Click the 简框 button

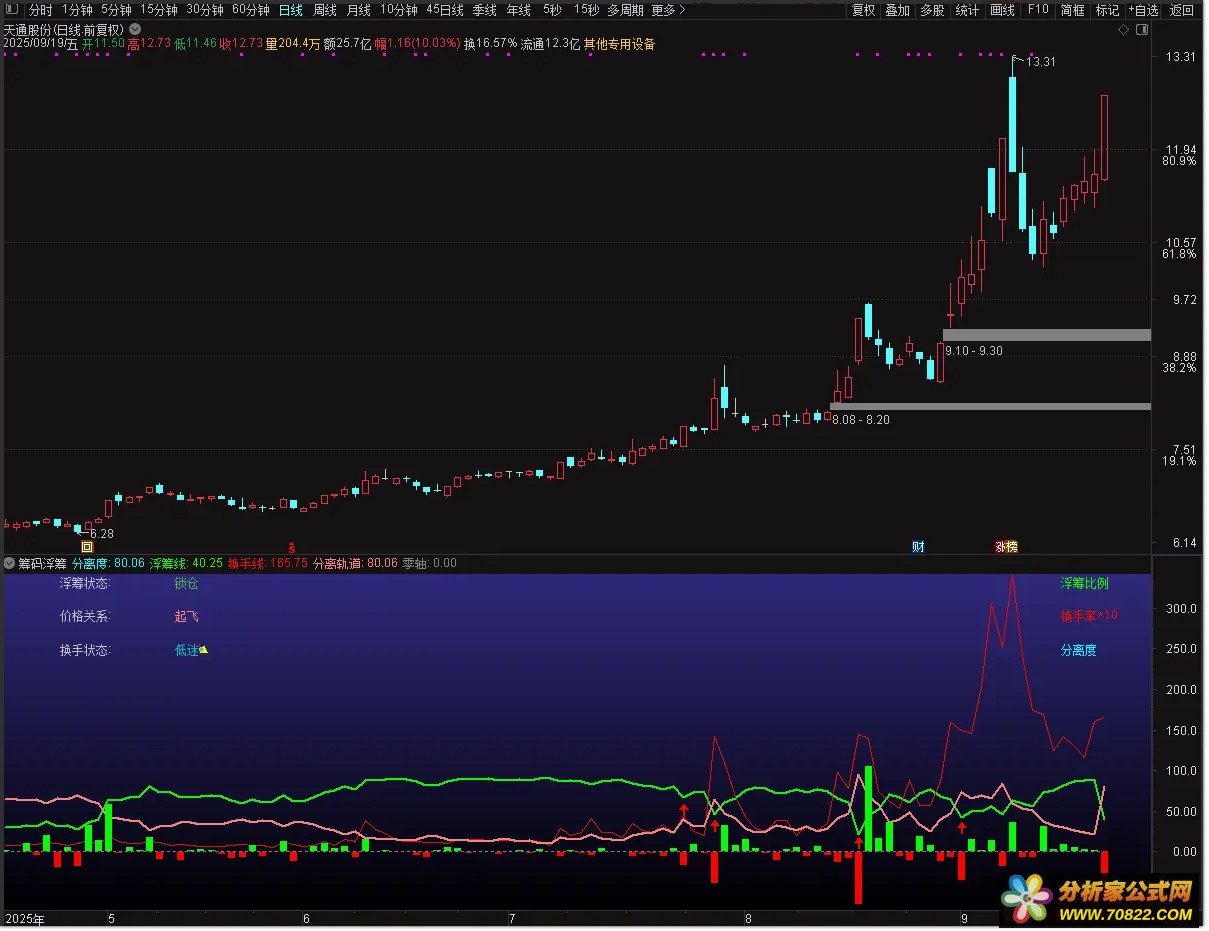coord(1073,10)
